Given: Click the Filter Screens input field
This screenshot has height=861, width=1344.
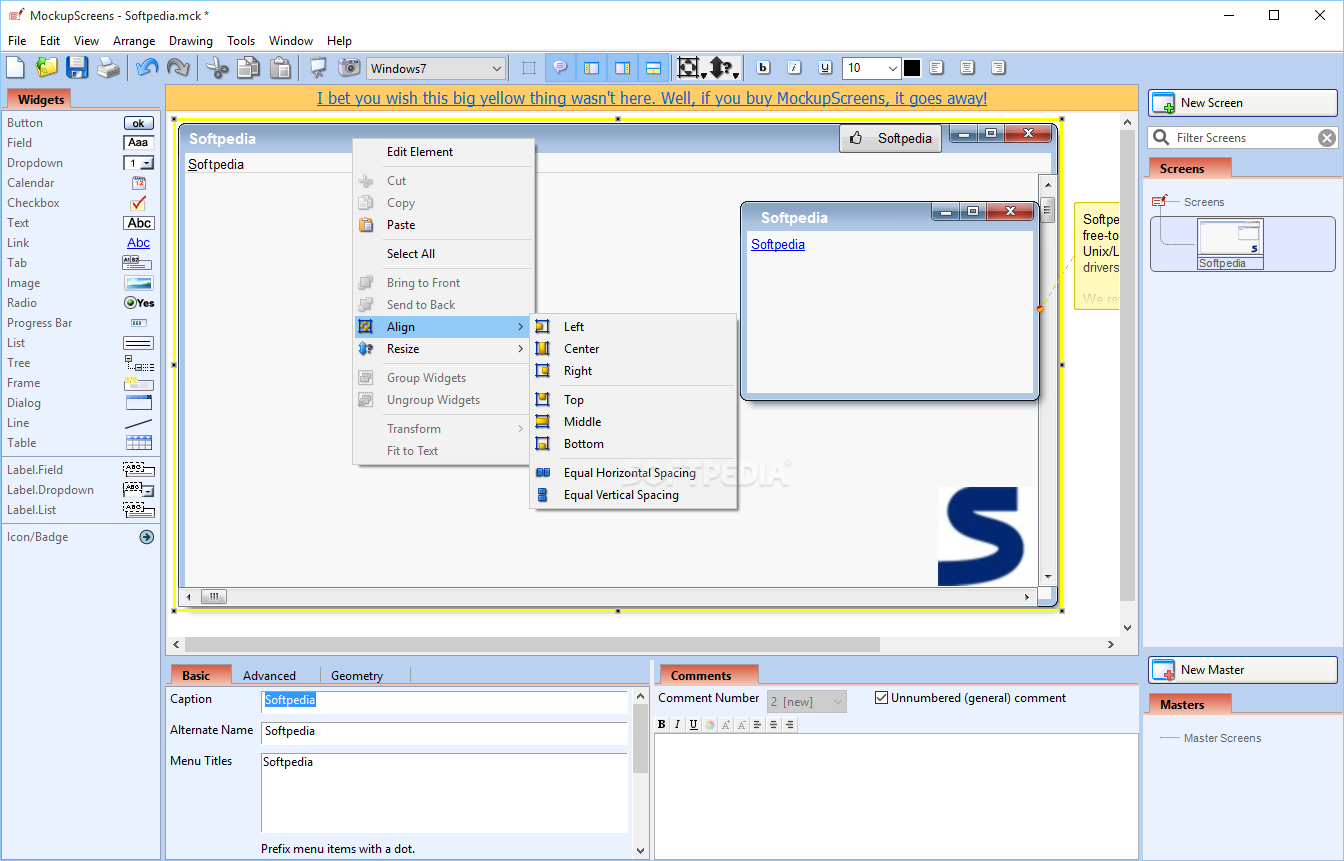Looking at the screenshot, I should click(1244, 138).
